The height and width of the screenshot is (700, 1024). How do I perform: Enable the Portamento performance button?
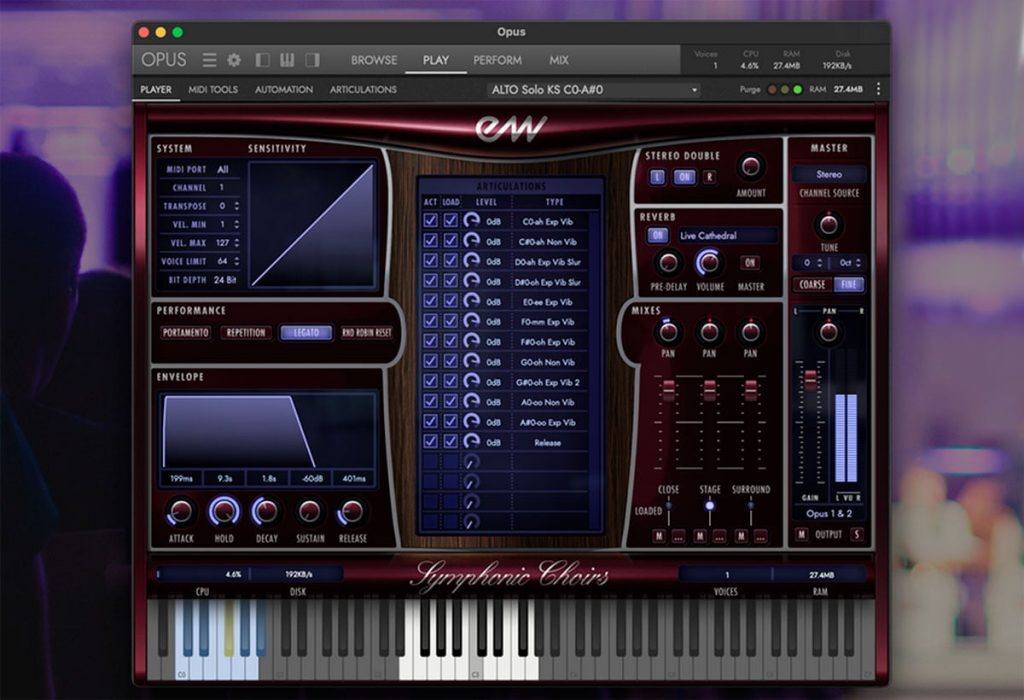pyautogui.click(x=185, y=332)
